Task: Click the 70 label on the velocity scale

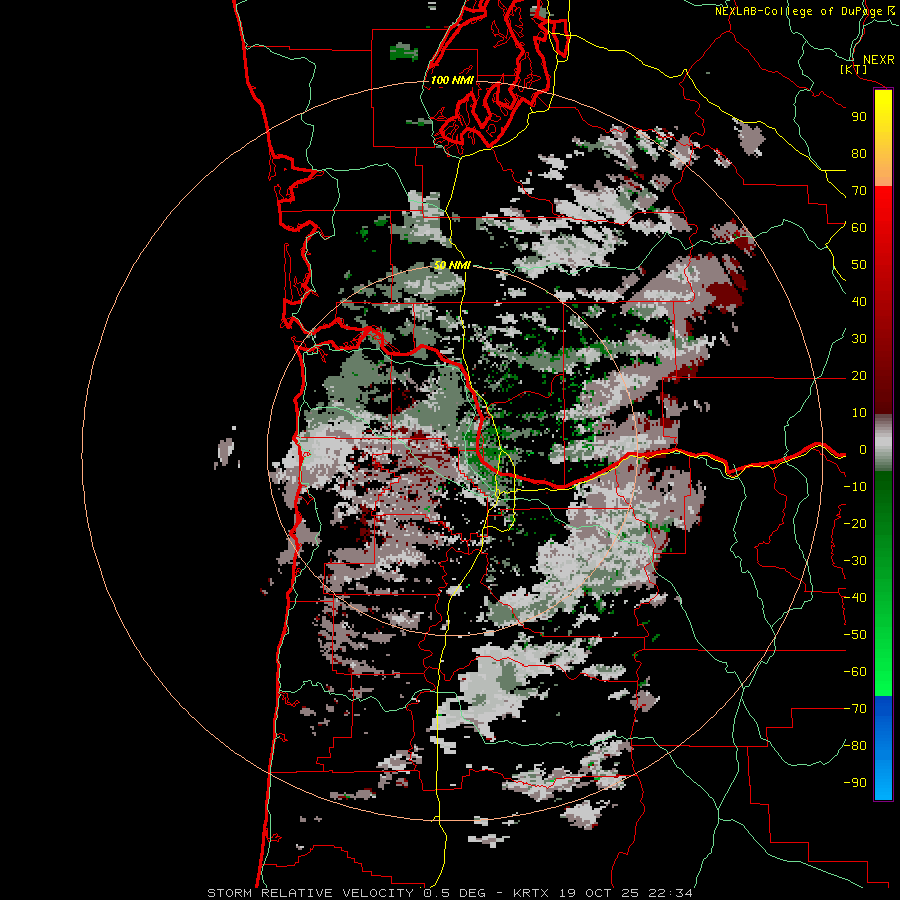Action: point(859,191)
